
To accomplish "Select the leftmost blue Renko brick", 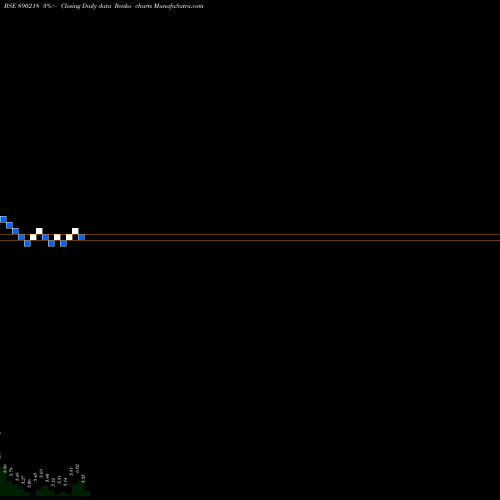I will pyautogui.click(x=3, y=219).
